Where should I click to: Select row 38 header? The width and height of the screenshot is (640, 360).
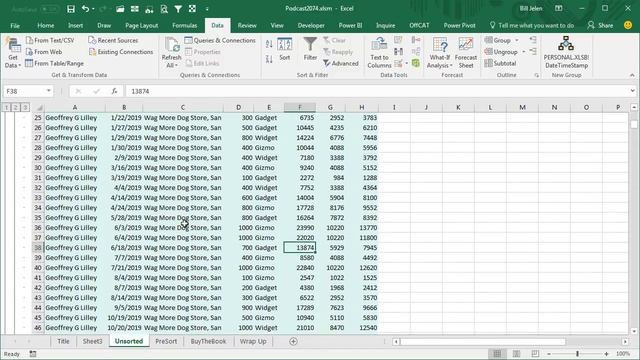(38, 248)
